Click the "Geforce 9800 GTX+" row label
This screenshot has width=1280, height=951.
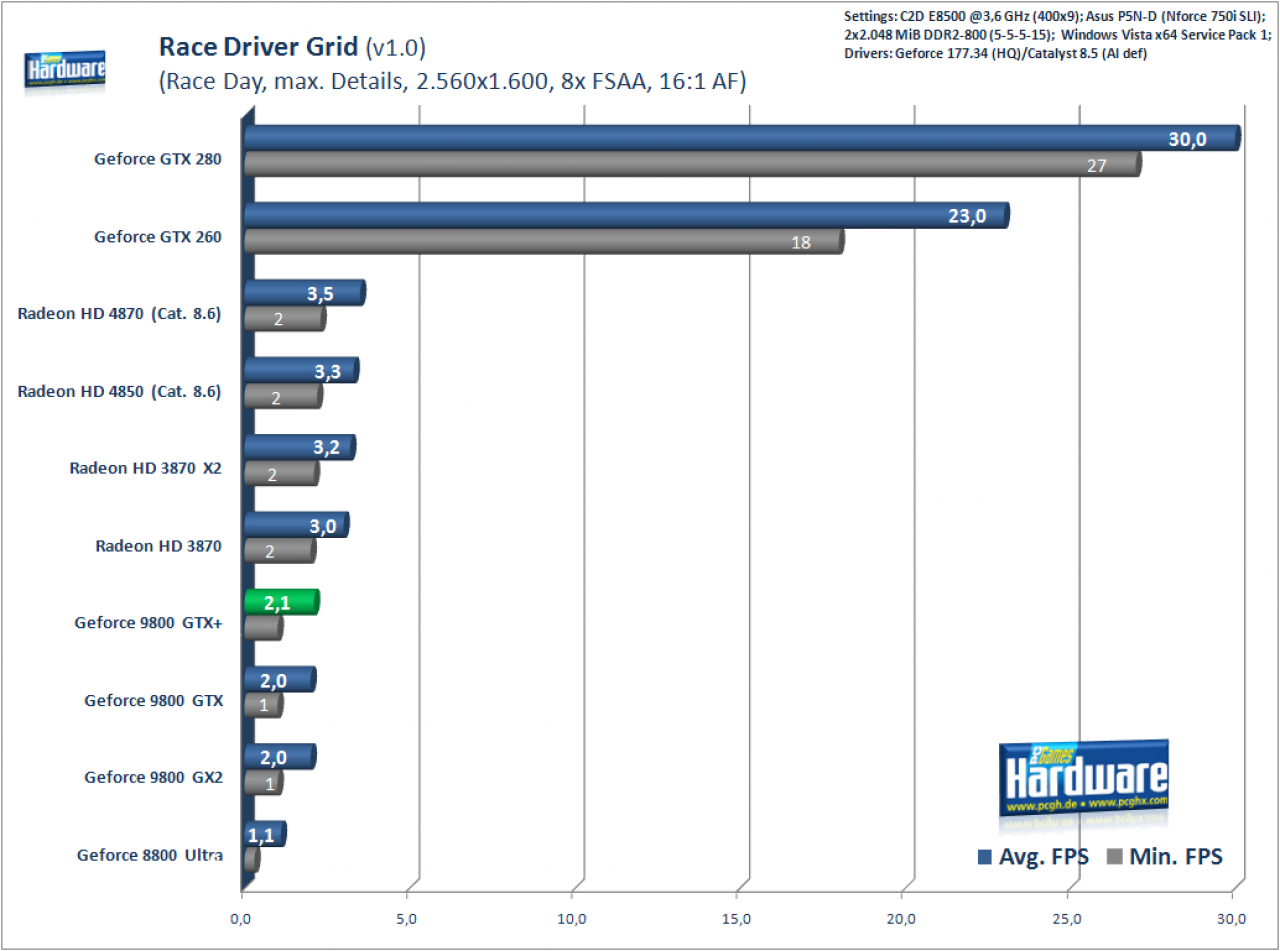pos(148,622)
